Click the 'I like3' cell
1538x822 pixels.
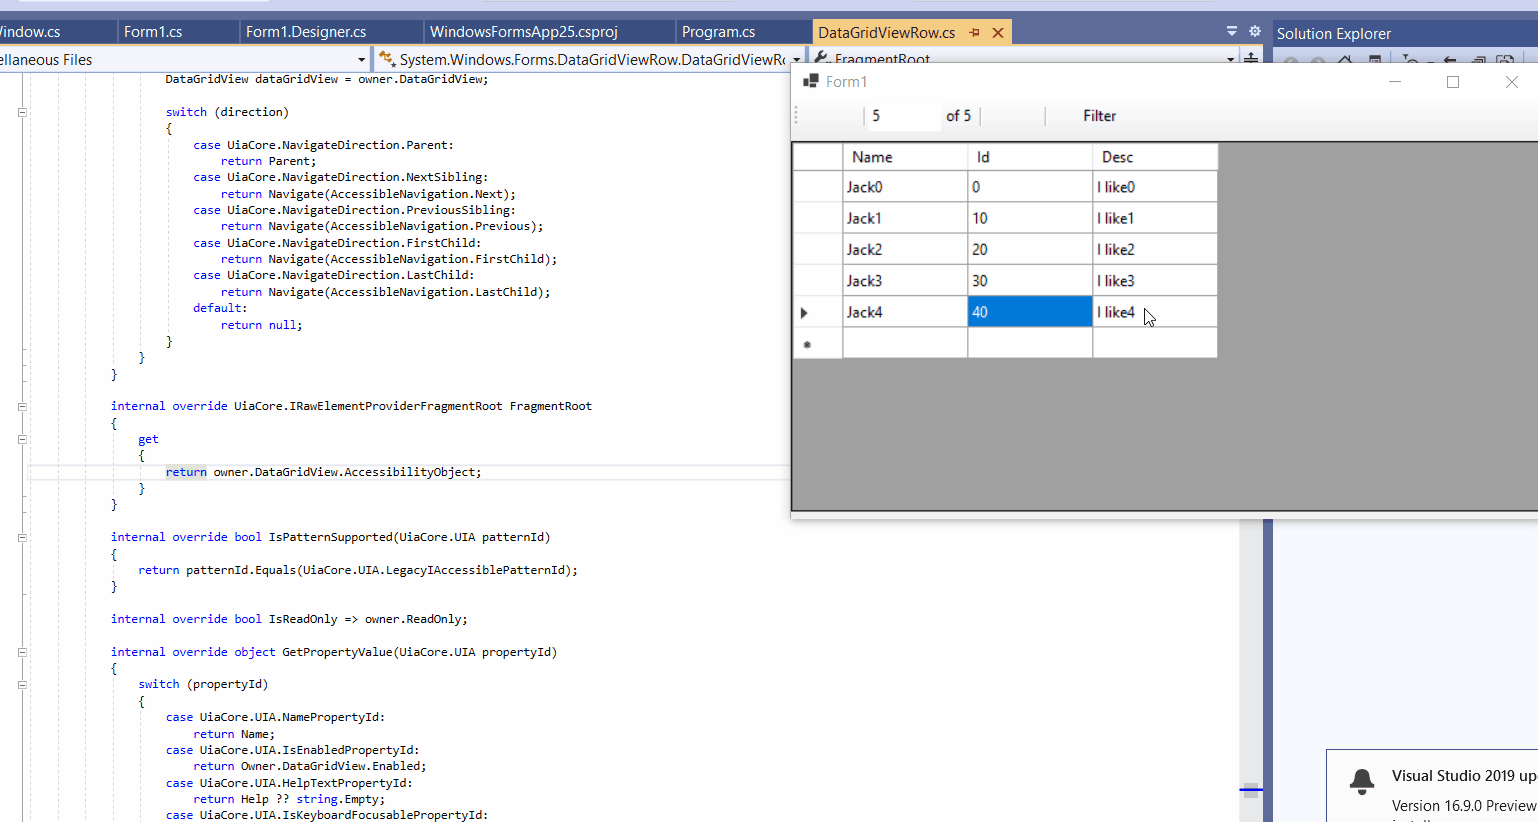[x=1155, y=281]
